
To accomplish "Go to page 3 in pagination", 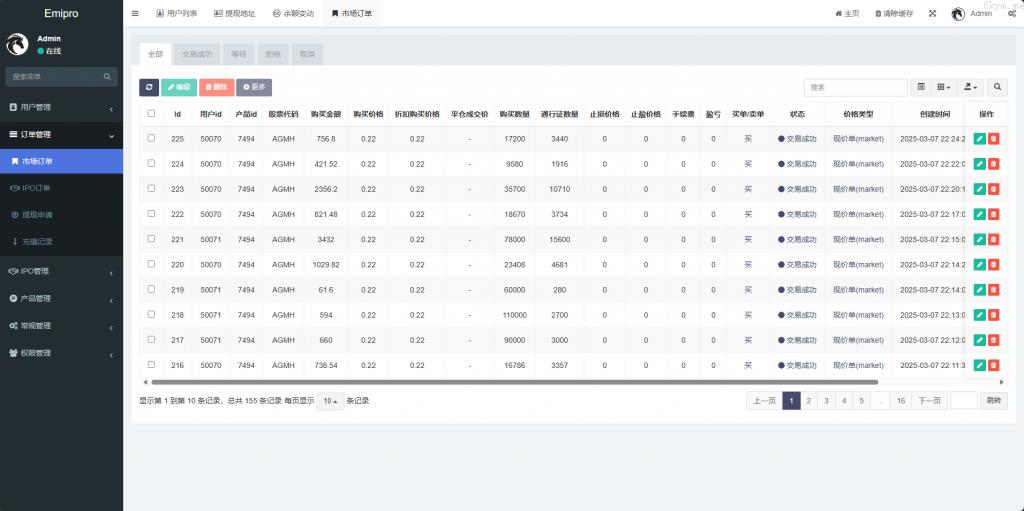I will [x=825, y=401].
